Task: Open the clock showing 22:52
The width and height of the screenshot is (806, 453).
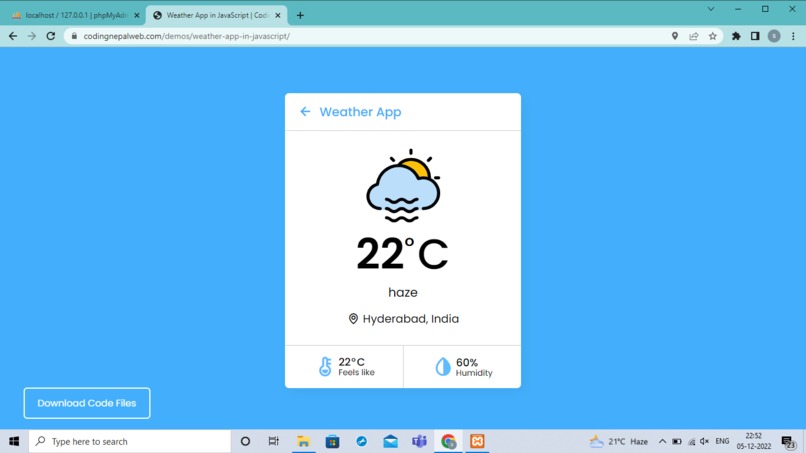Action: 754,441
